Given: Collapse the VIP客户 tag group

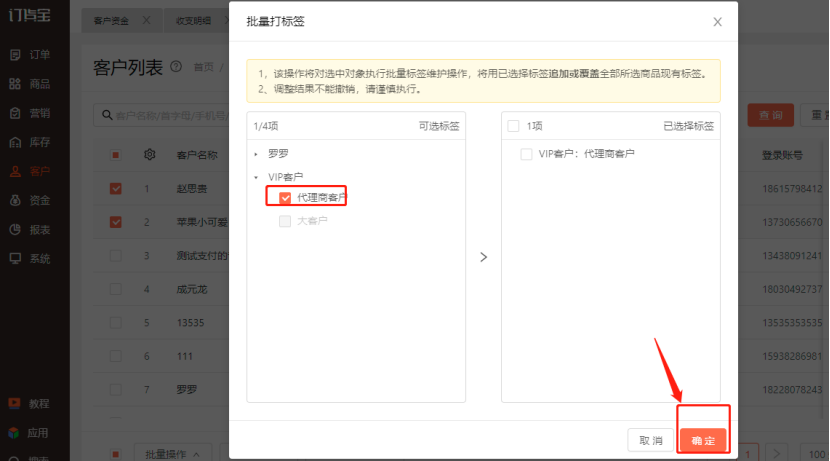Looking at the screenshot, I should (x=256, y=177).
